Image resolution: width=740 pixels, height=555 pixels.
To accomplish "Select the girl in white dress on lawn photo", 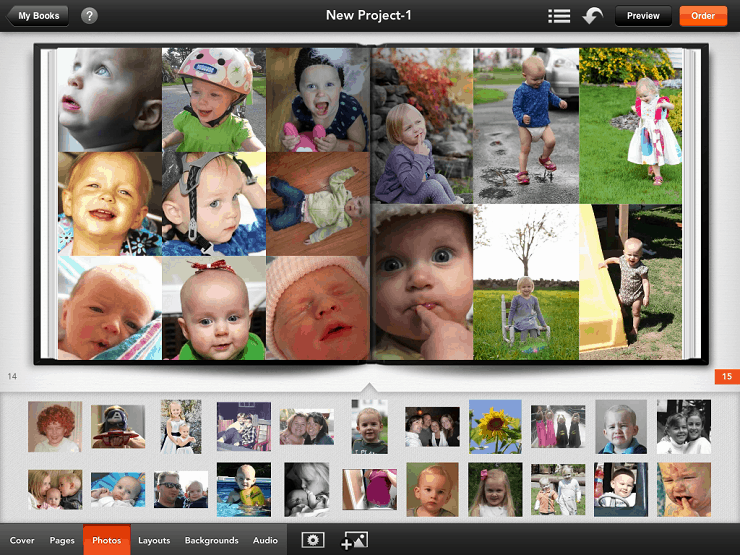I will click(x=631, y=126).
